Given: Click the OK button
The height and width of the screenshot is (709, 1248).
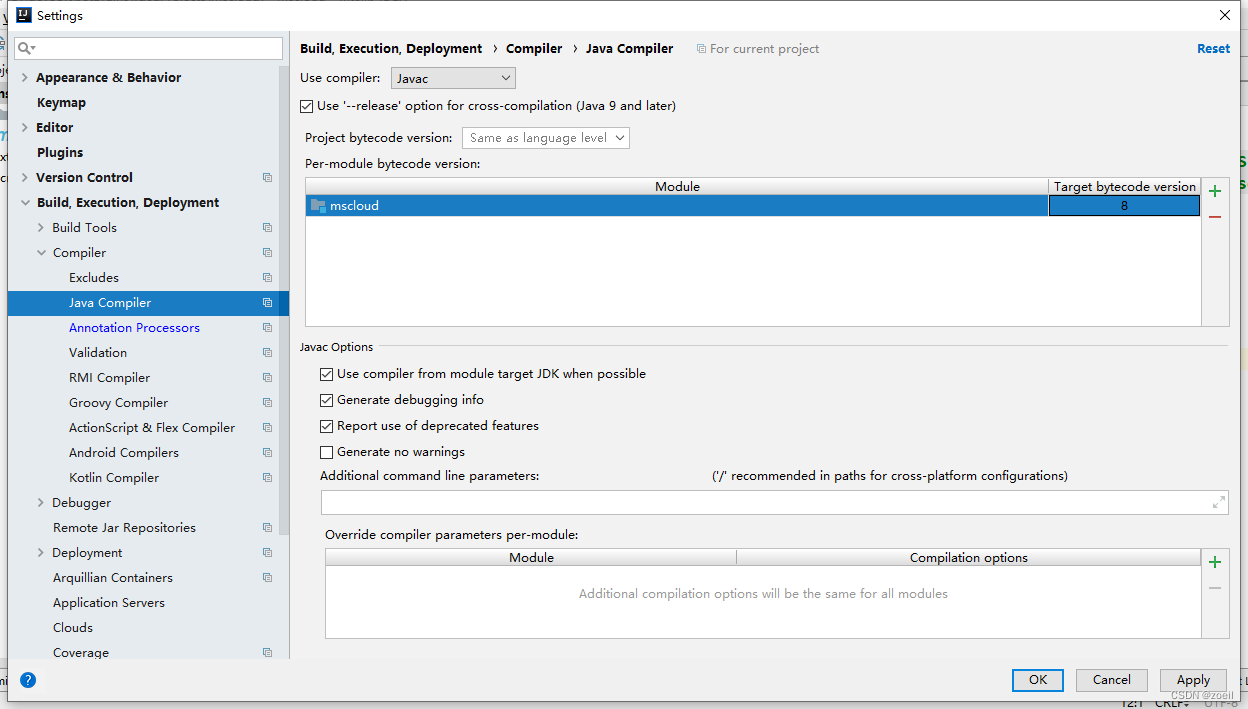Looking at the screenshot, I should (1038, 680).
